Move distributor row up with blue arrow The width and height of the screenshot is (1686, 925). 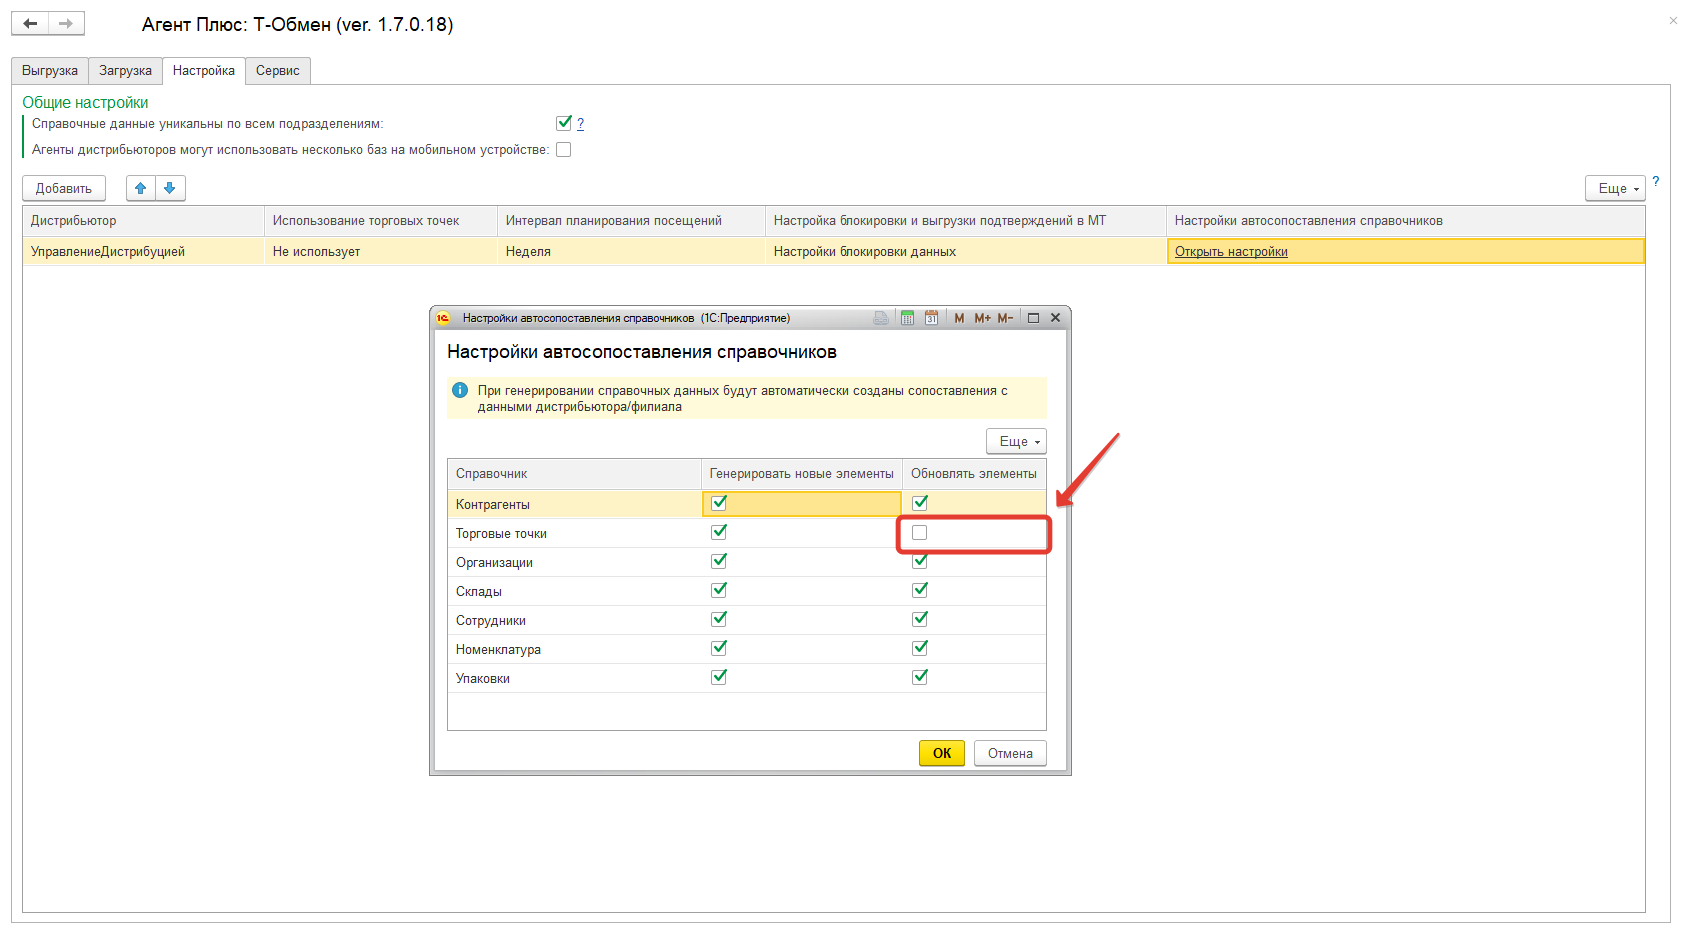point(141,188)
